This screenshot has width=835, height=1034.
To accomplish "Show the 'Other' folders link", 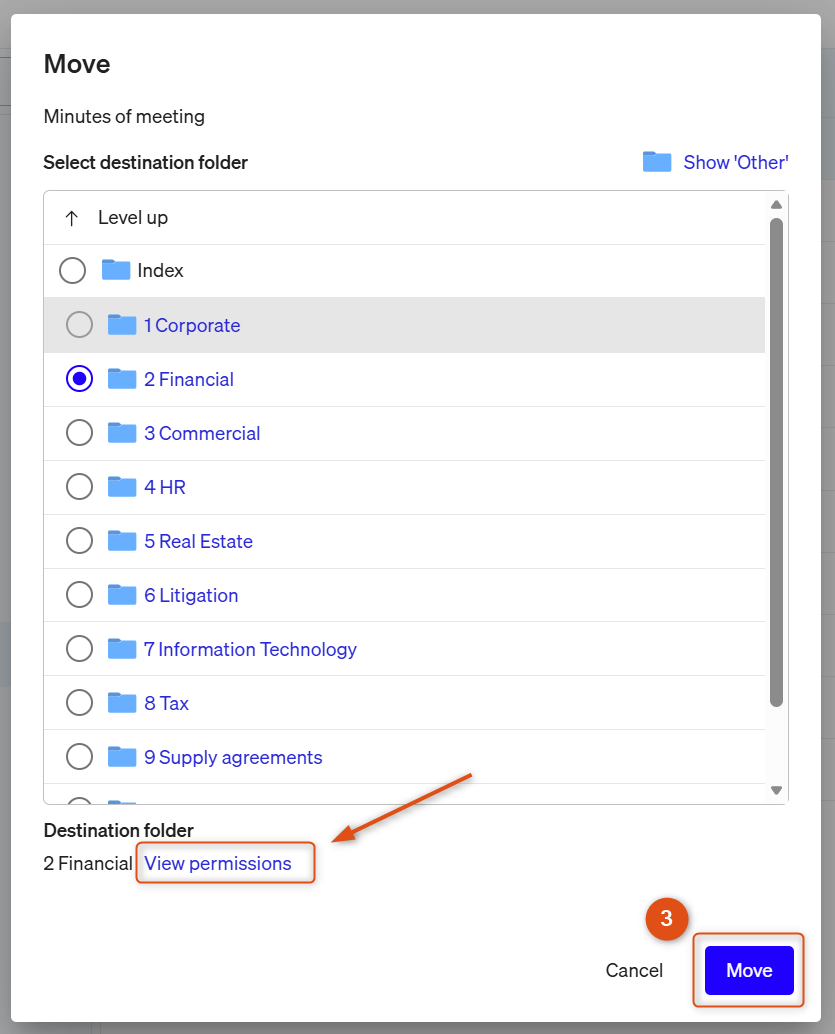I will [735, 162].
